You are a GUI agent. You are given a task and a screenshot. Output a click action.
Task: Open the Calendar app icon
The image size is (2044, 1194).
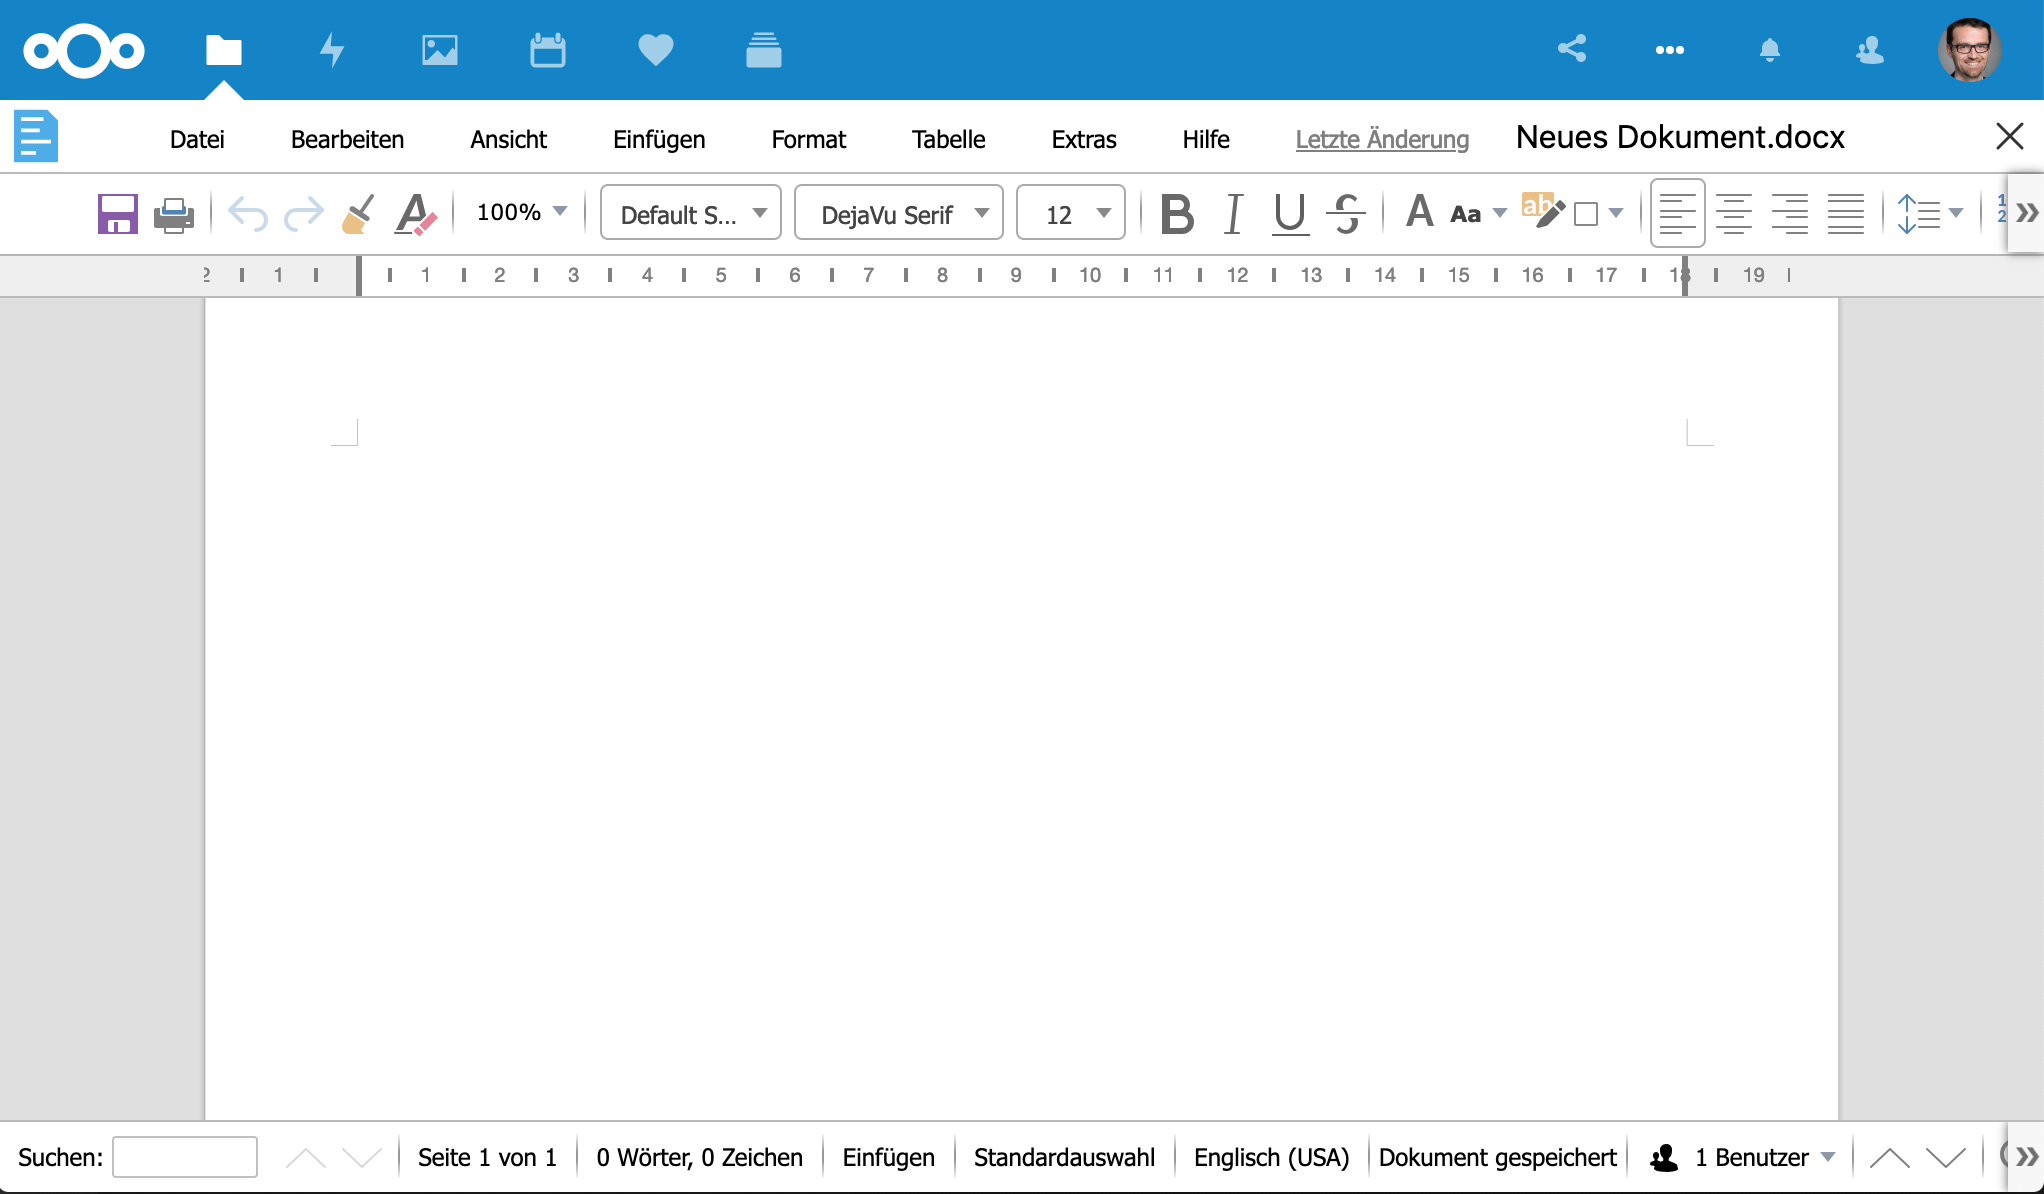(548, 50)
